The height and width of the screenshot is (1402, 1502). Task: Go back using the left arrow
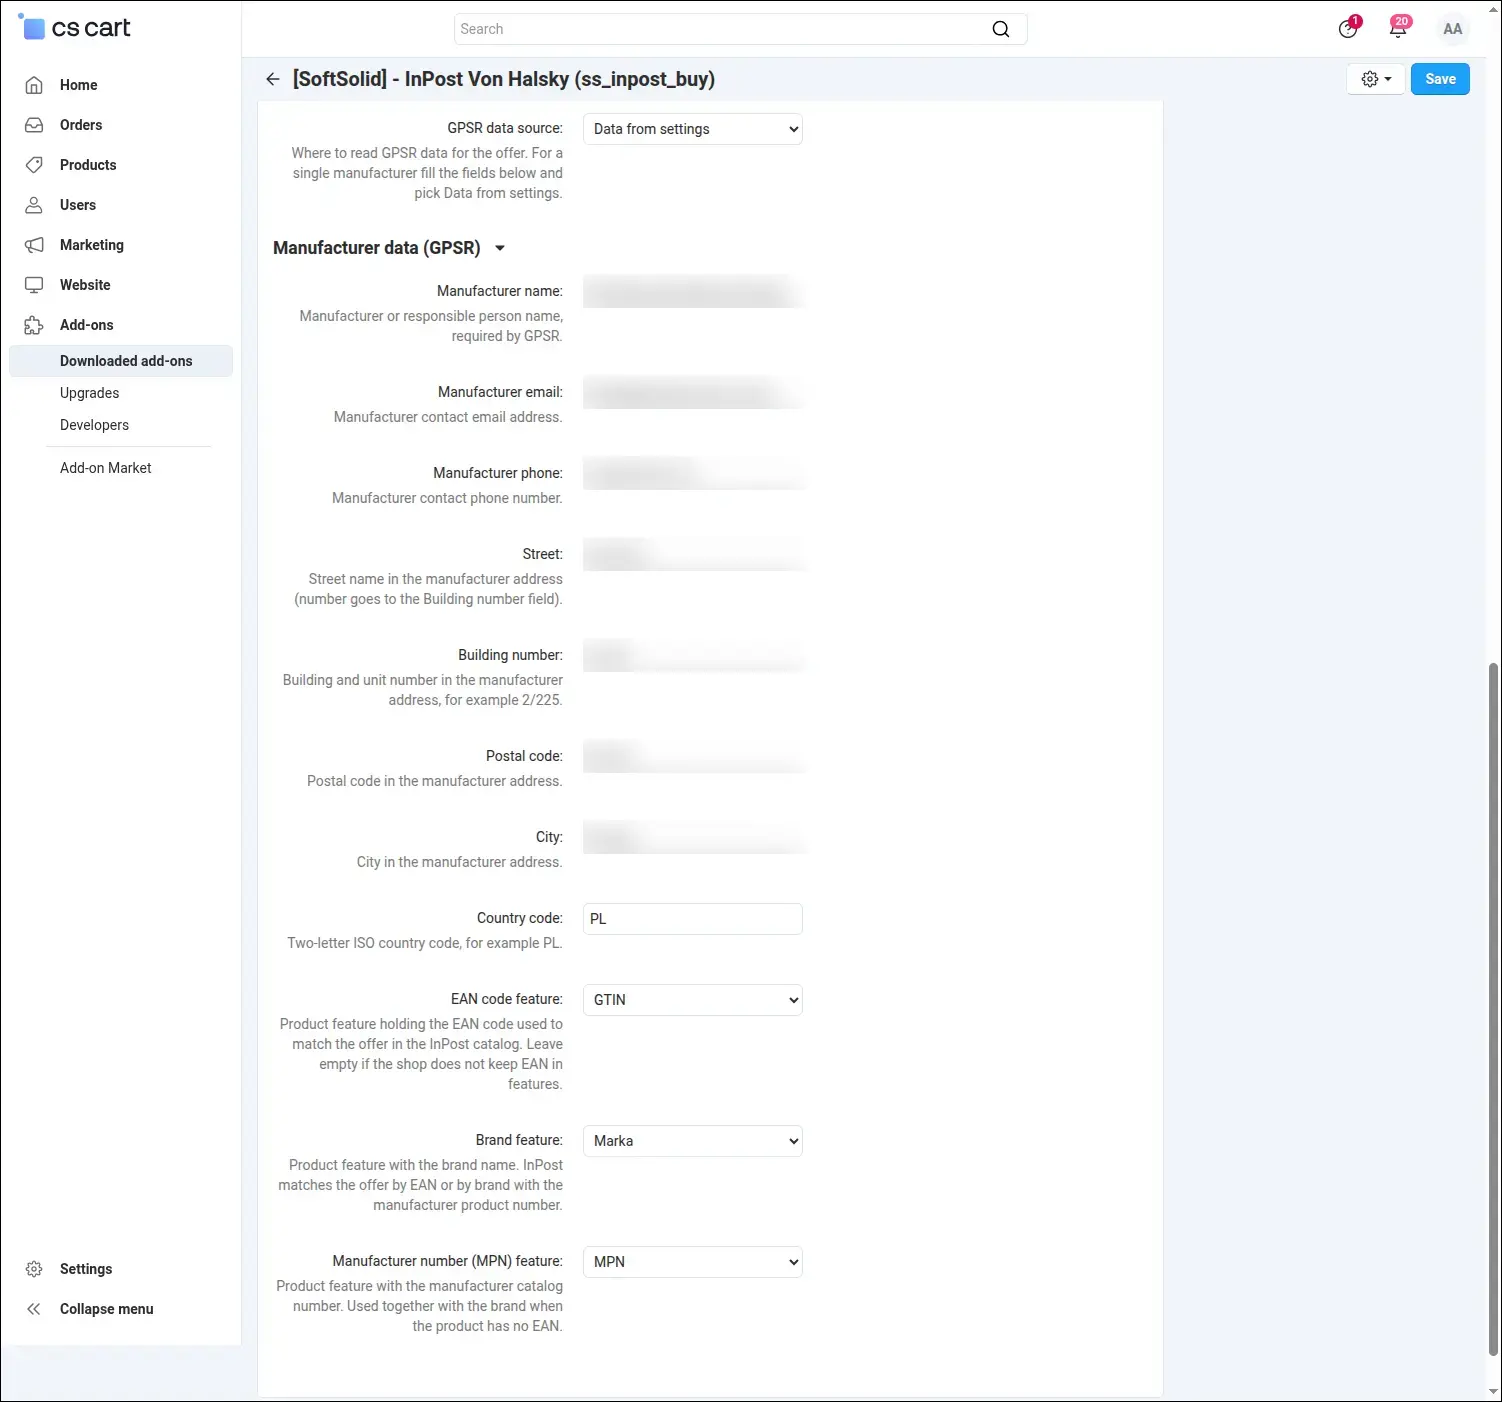tap(273, 79)
